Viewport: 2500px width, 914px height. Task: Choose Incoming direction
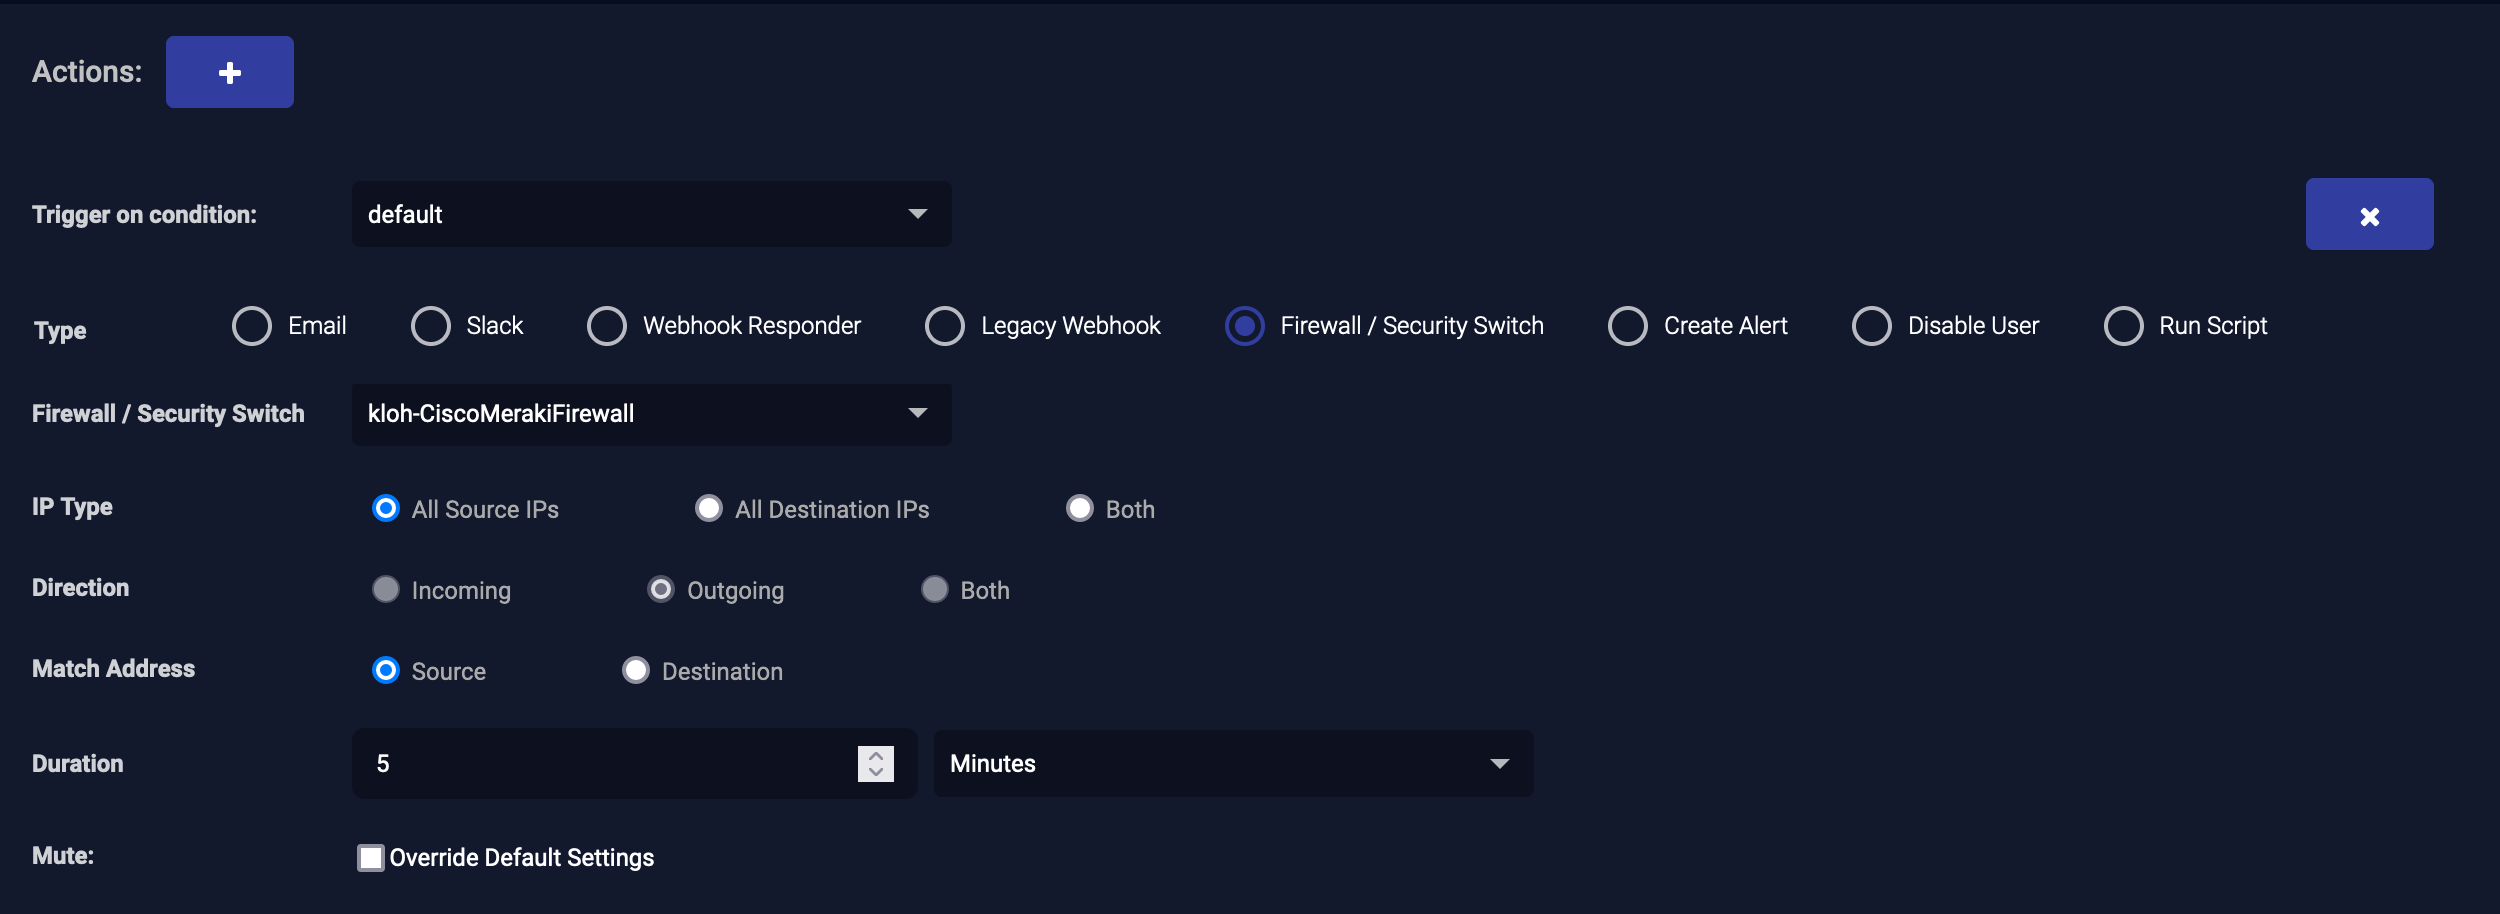(x=386, y=590)
